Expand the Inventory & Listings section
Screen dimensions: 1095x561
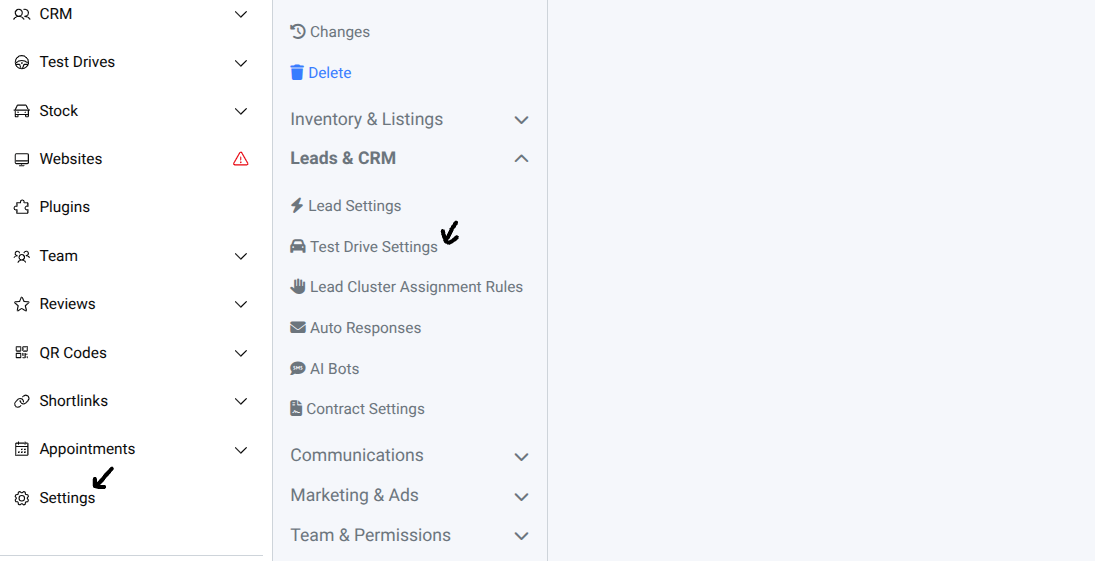[x=521, y=120]
